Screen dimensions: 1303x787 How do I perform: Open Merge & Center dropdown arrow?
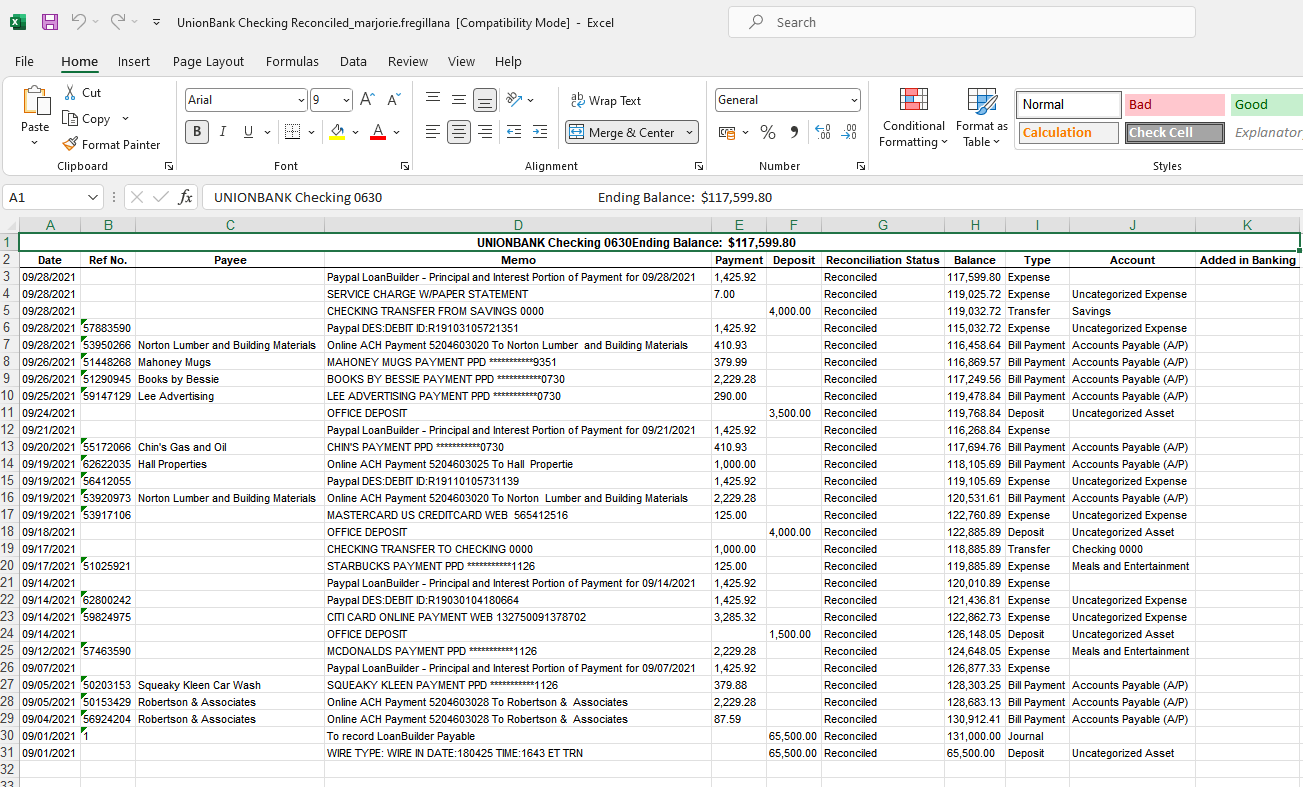point(690,132)
